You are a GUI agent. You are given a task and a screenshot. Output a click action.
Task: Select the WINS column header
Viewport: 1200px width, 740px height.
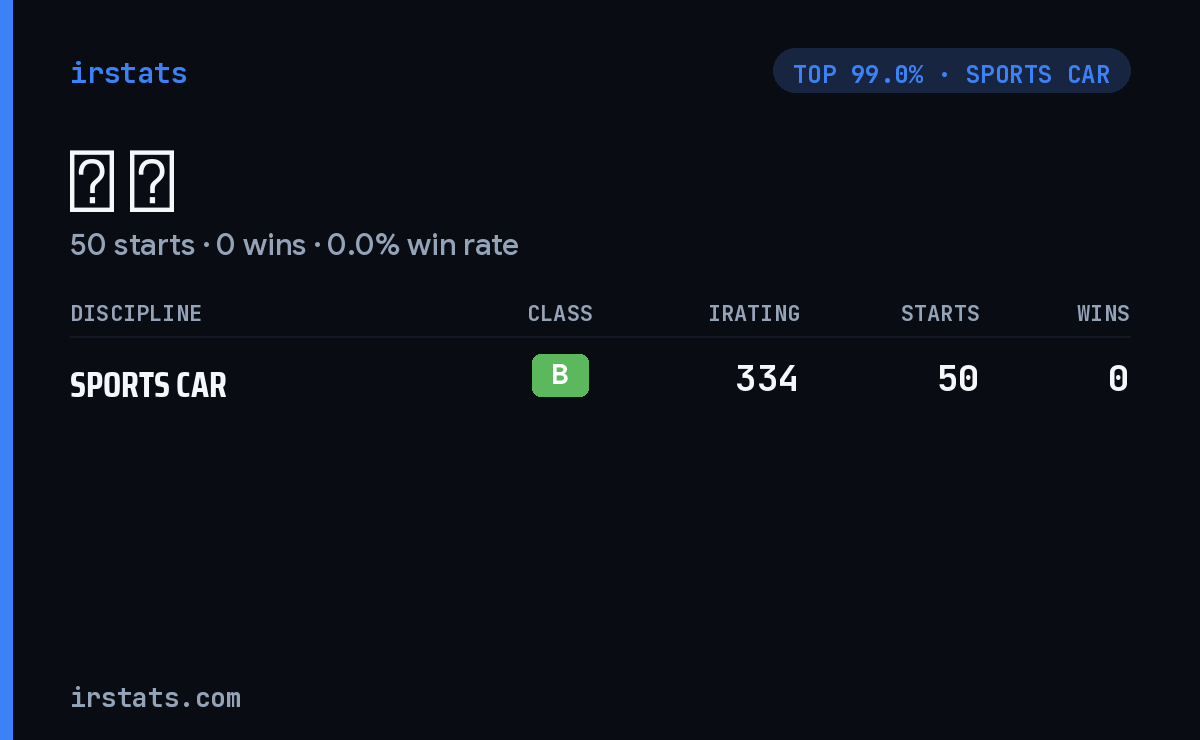click(1103, 313)
